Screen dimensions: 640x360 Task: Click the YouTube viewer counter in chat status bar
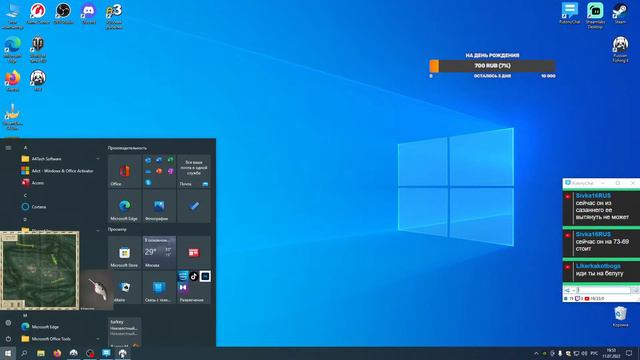[594, 299]
